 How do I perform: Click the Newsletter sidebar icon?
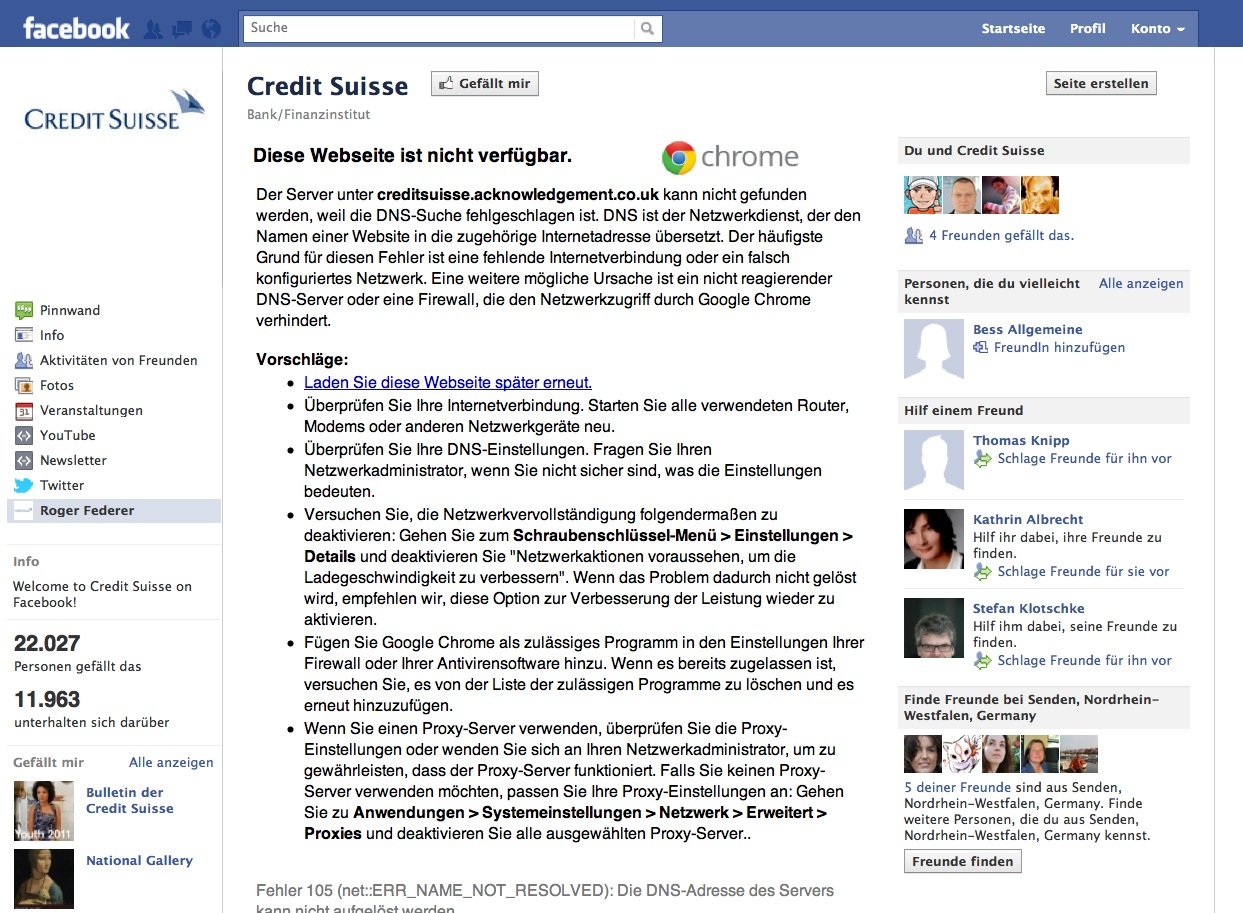click(x=24, y=460)
